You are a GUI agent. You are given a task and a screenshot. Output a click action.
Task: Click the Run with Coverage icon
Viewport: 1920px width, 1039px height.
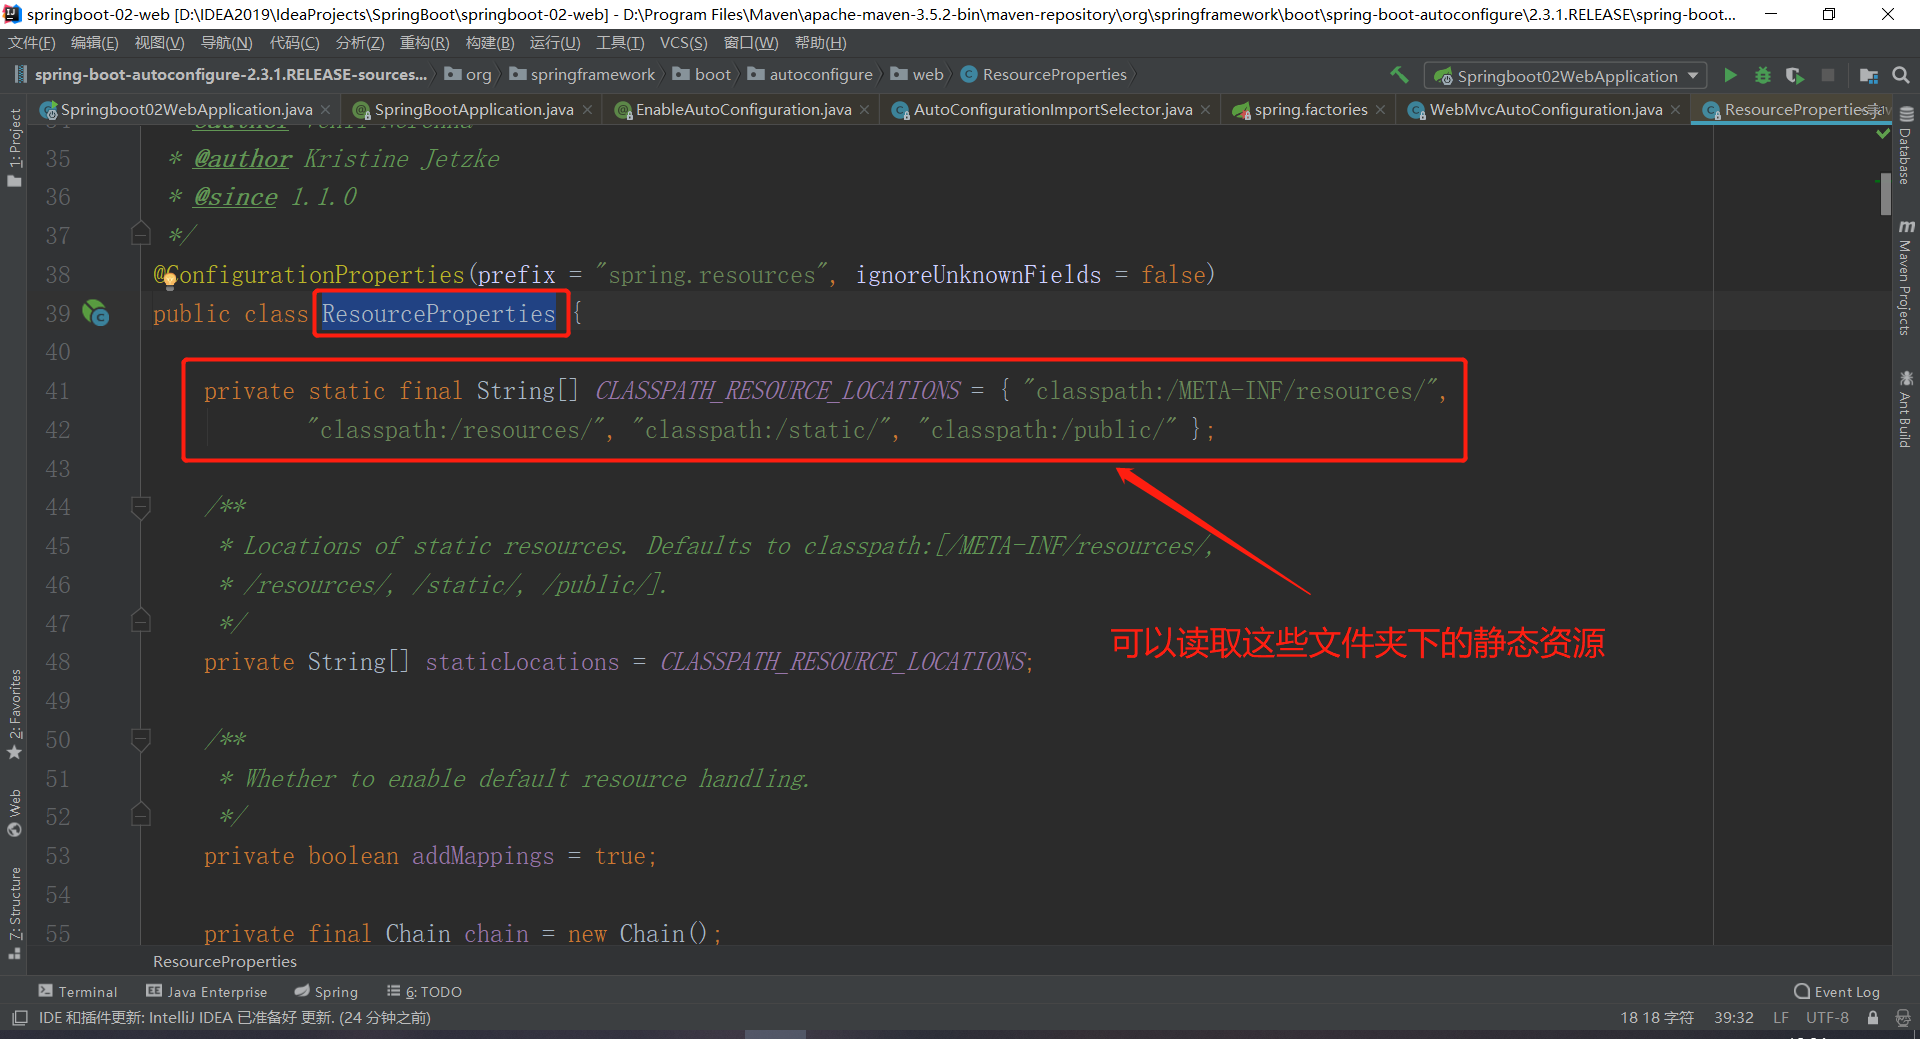tap(1795, 75)
